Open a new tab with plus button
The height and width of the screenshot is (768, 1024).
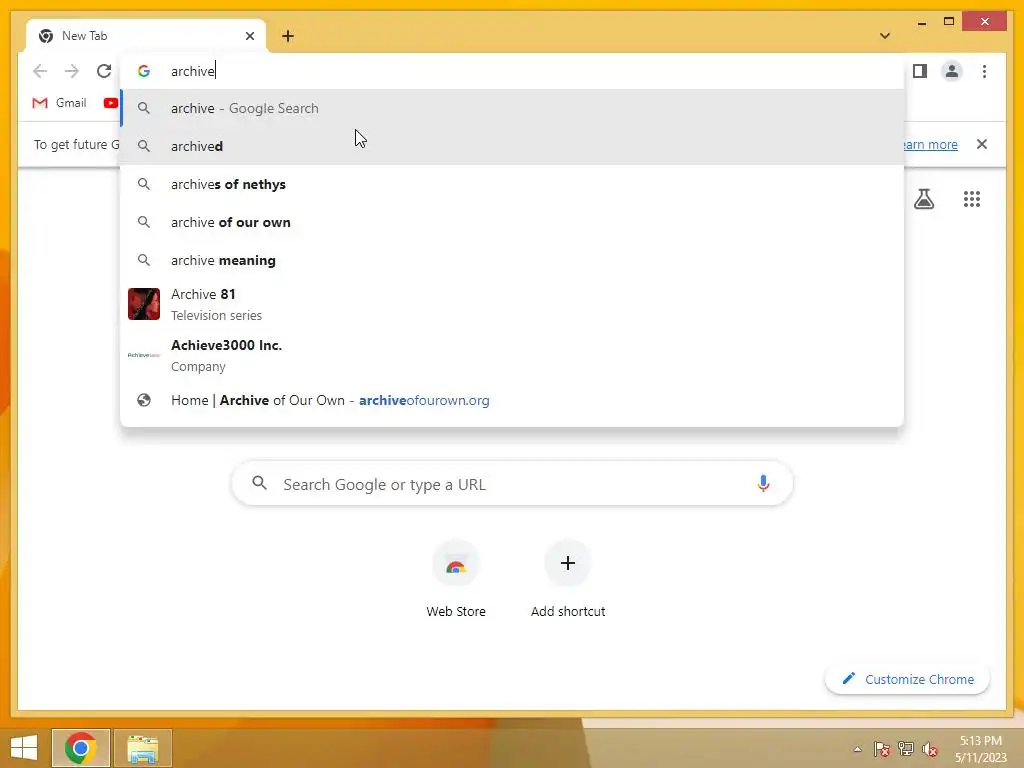click(x=288, y=36)
